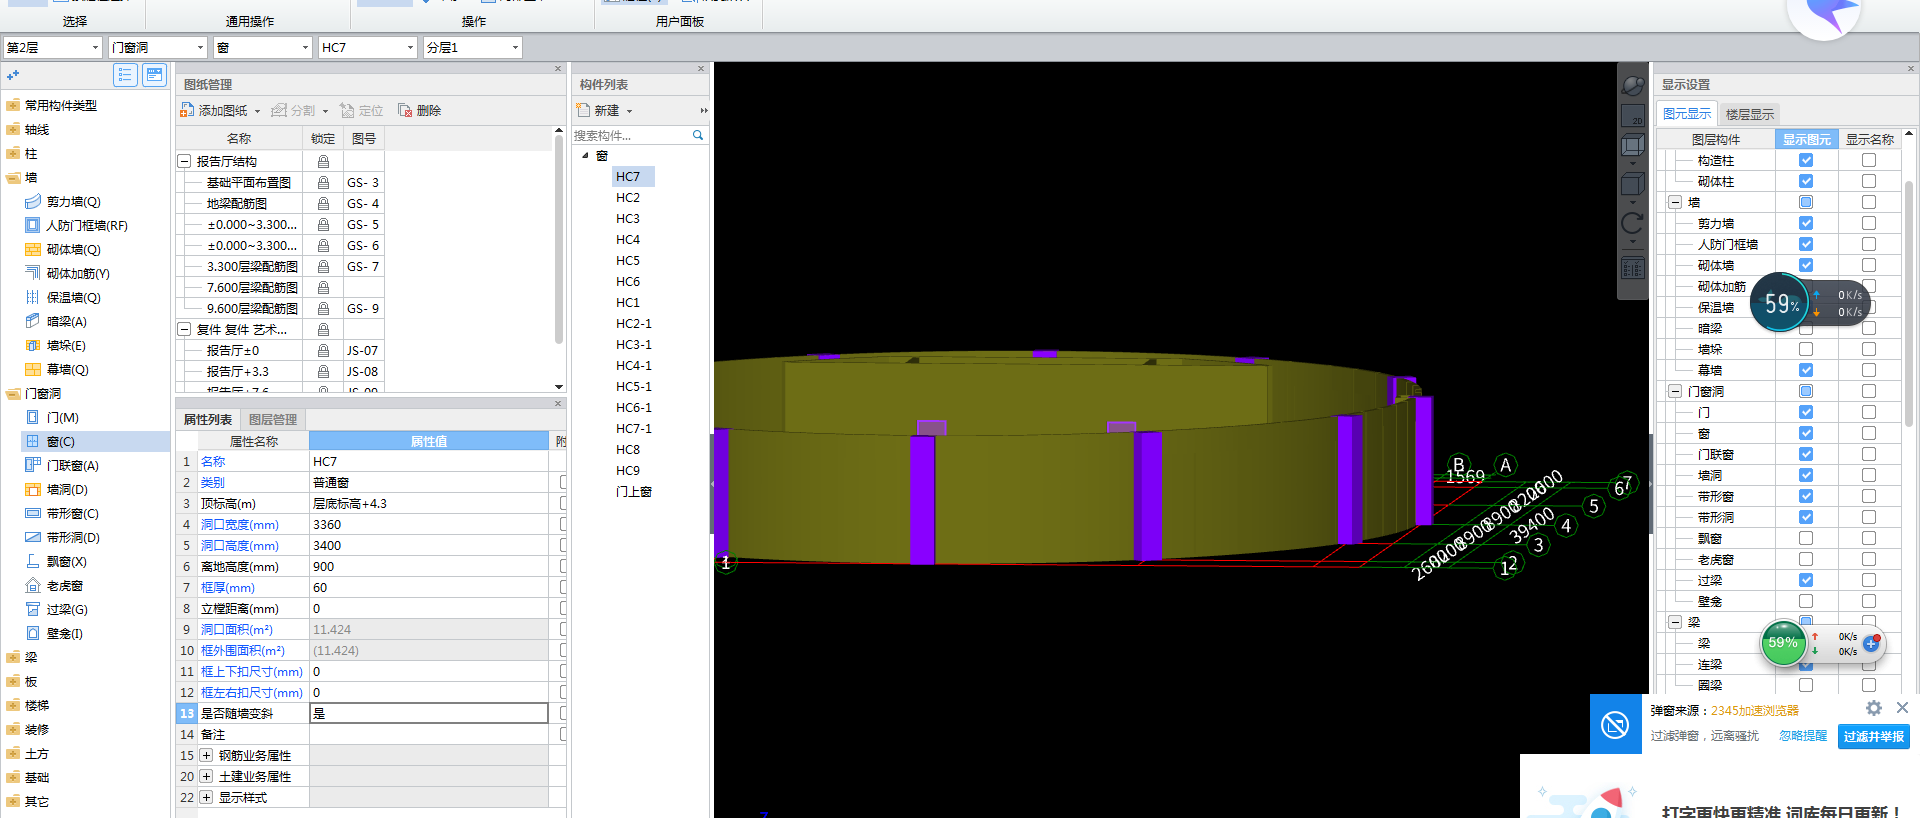Uncheck 显示图元 for 剪力墙
Screen dimensions: 1920x818
pos(1806,223)
